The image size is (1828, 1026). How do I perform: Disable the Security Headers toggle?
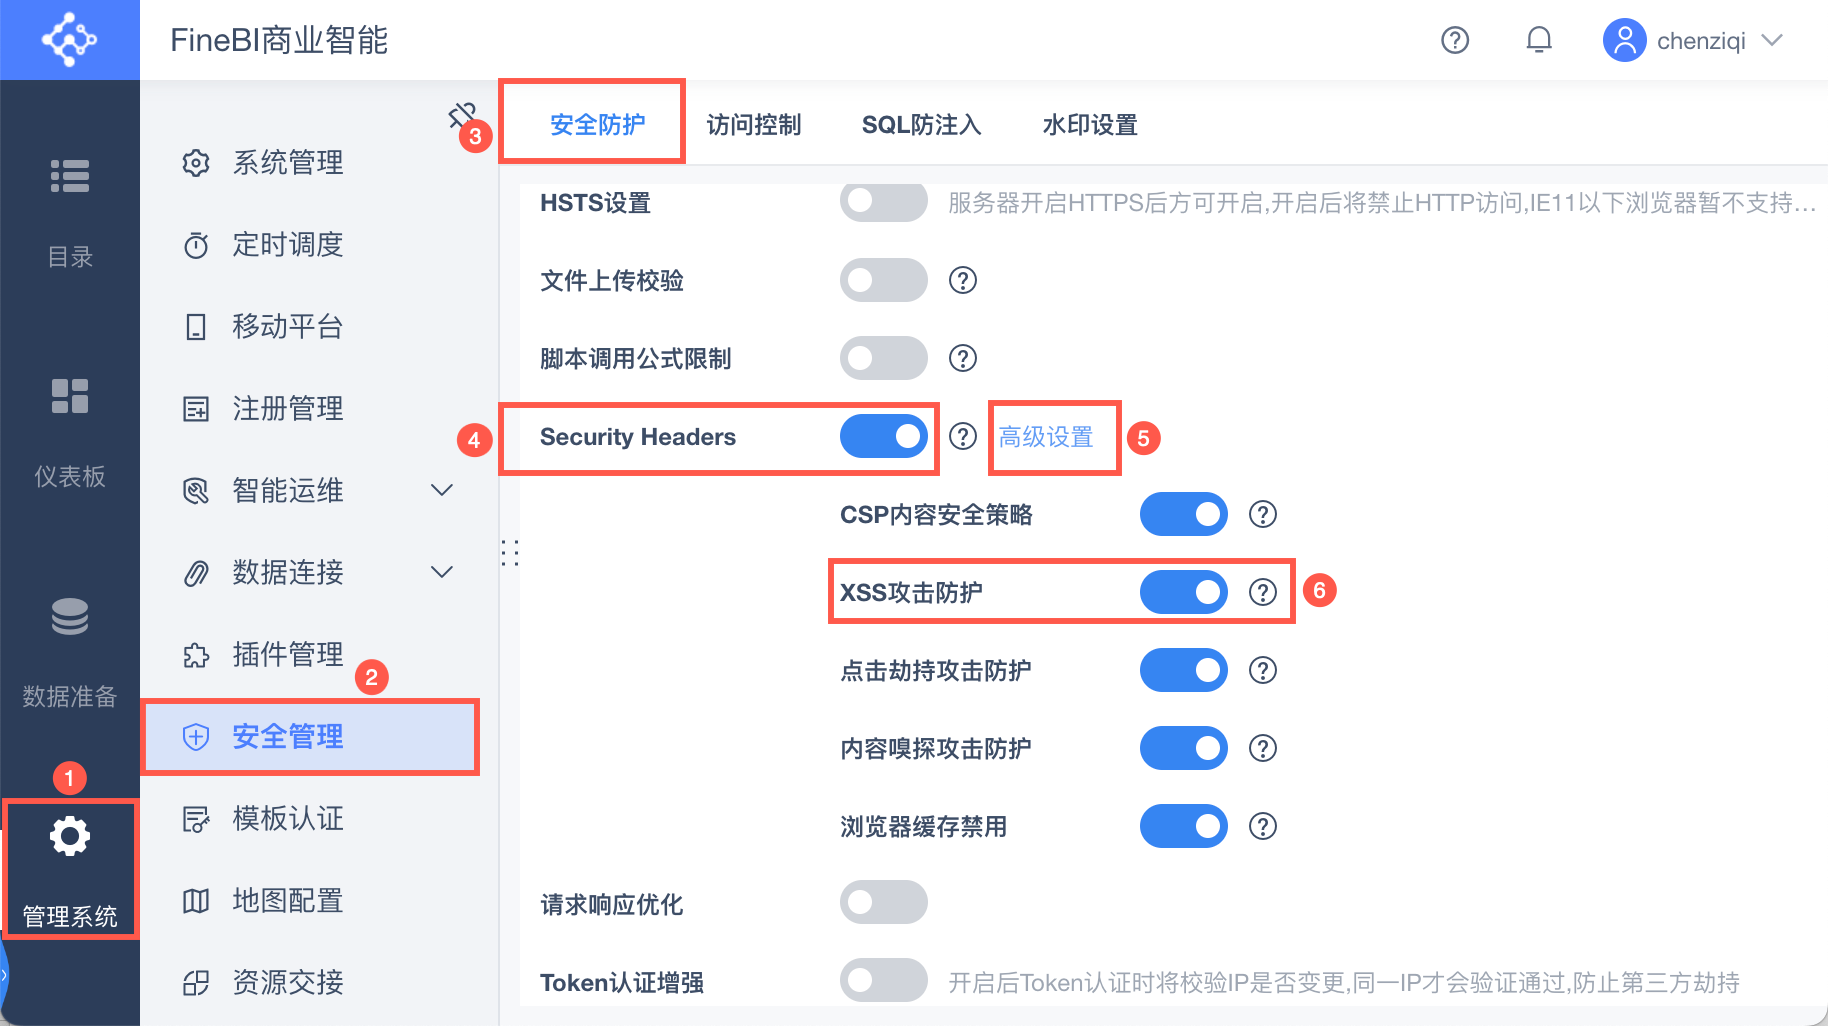883,437
